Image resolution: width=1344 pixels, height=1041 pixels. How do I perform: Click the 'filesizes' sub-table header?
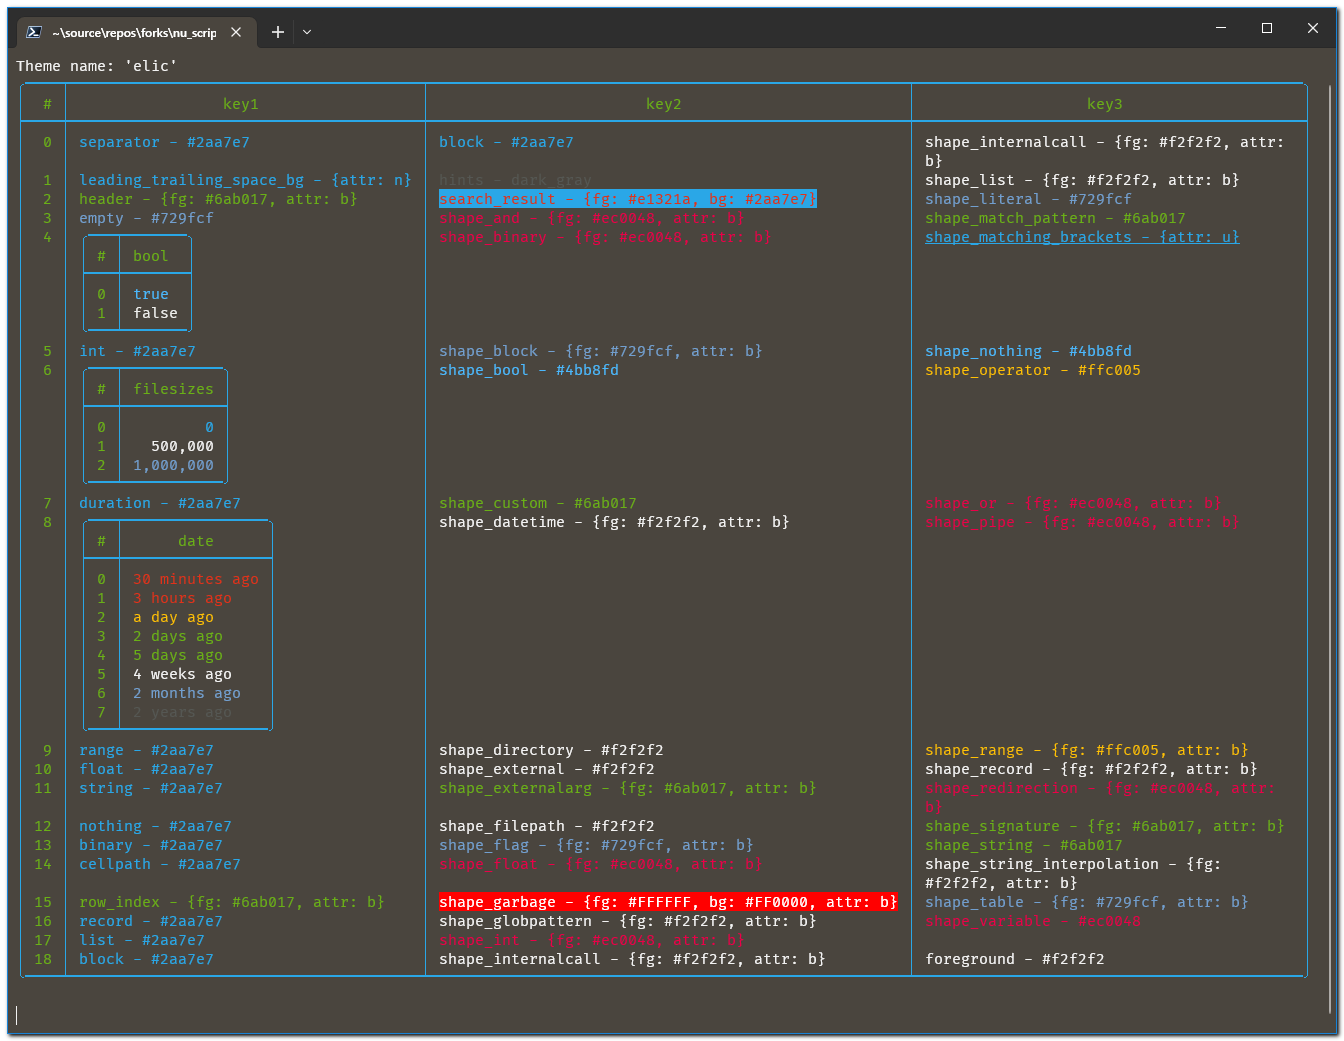[x=174, y=389]
